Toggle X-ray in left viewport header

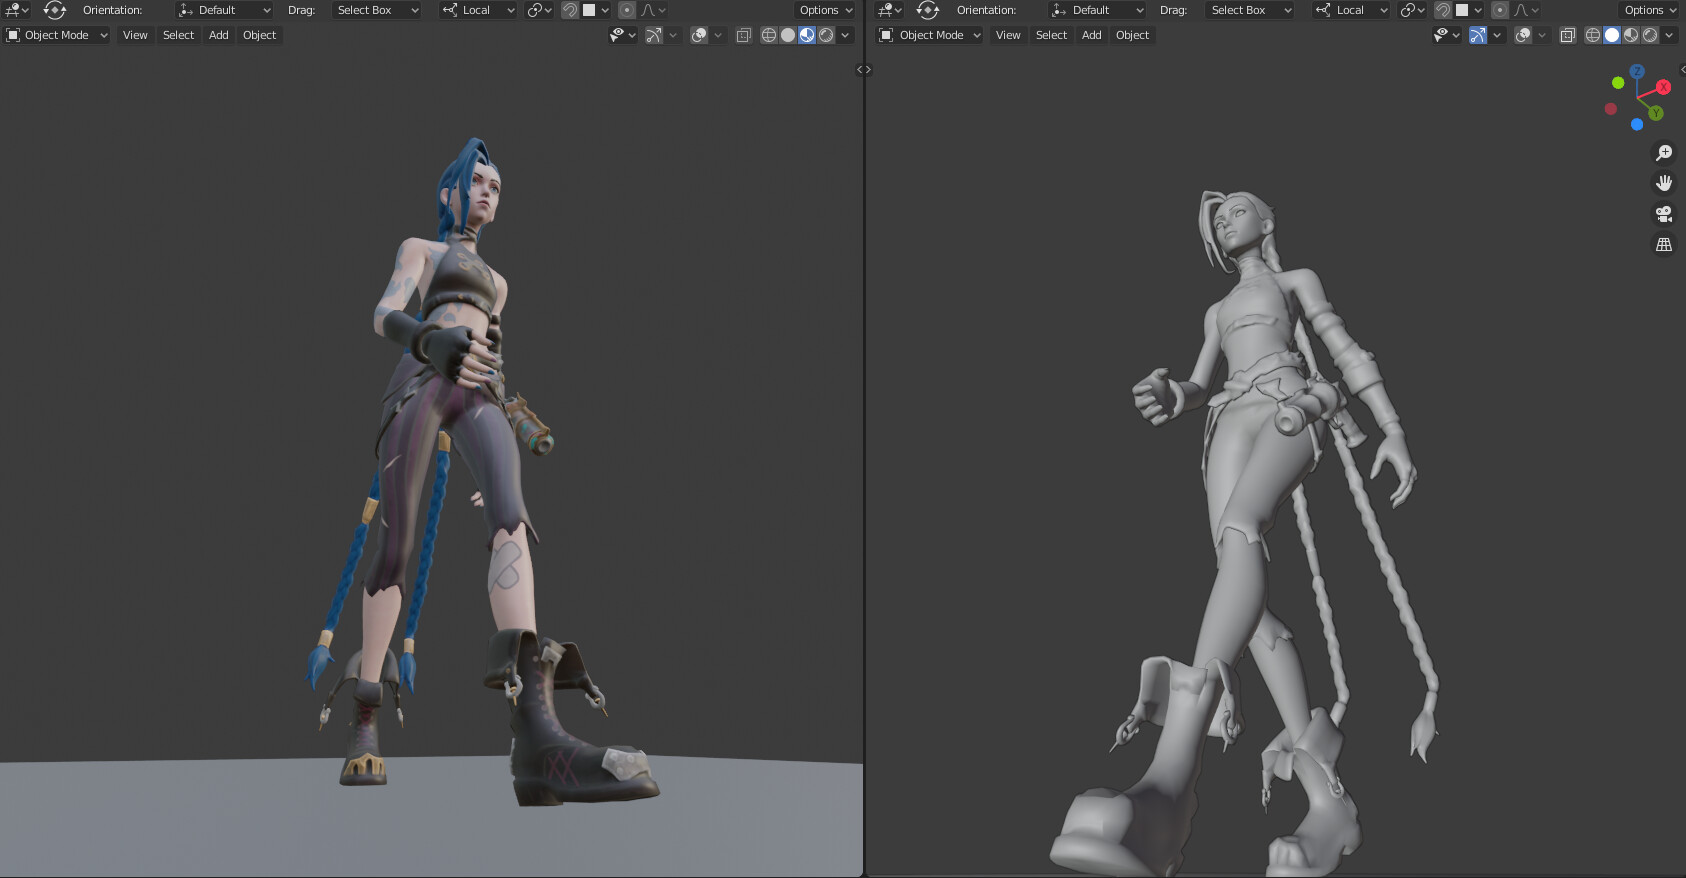743,35
